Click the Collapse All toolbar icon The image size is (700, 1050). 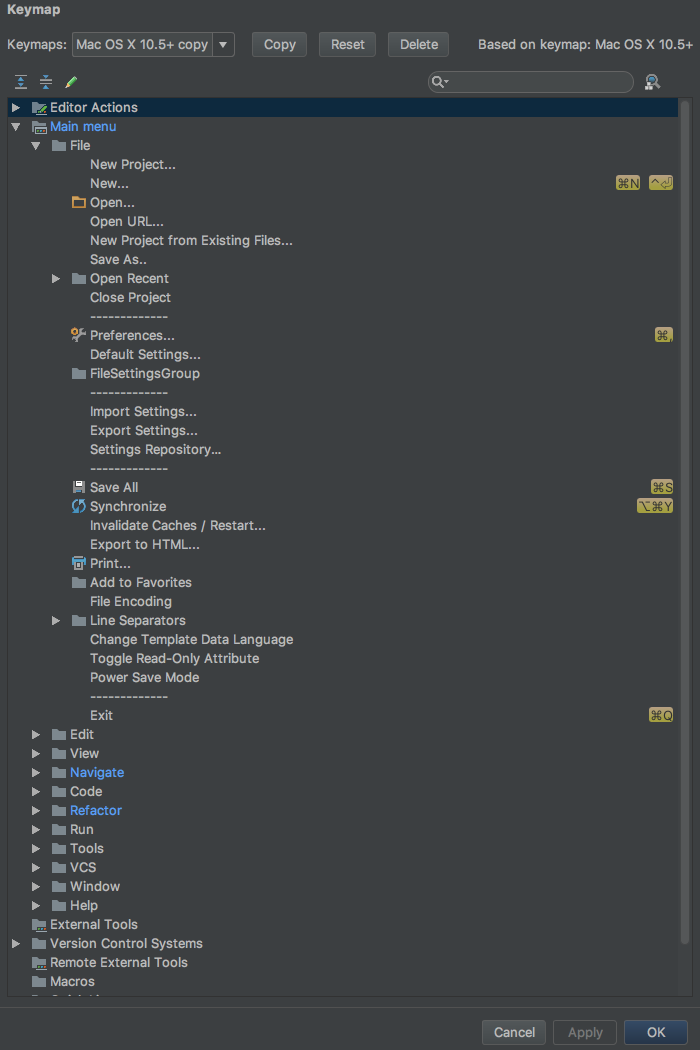click(45, 81)
